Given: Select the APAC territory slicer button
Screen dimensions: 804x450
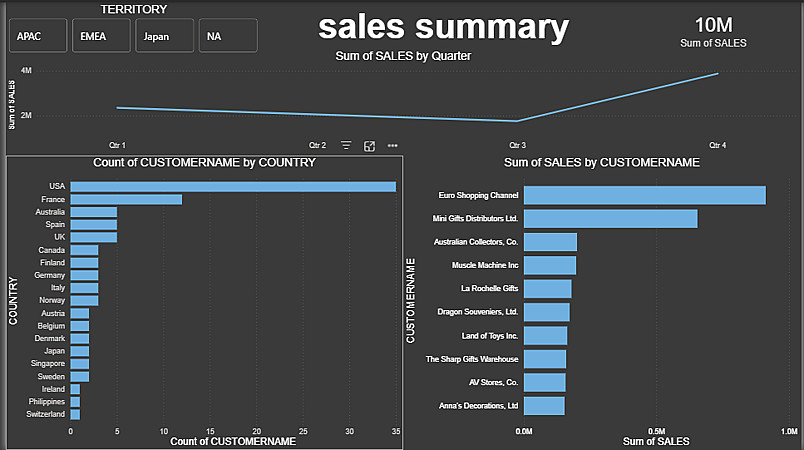Looking at the screenshot, I should [x=38, y=35].
